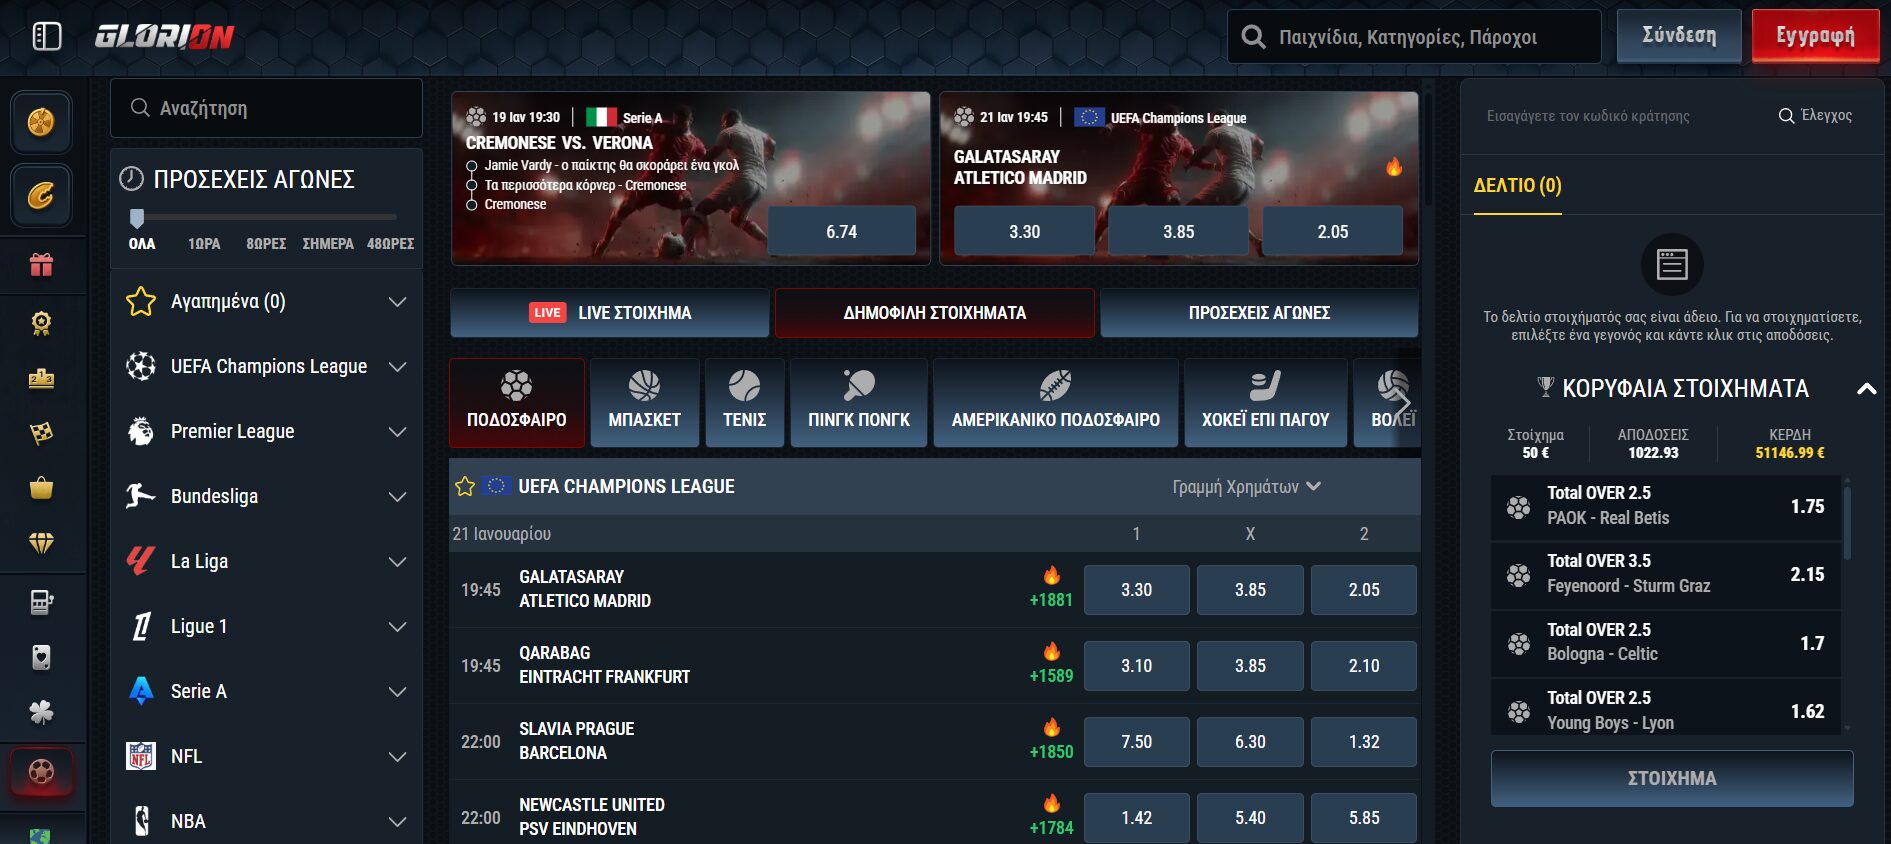This screenshot has height=844, width=1891.
Task: Collapse the ΚΟΡΥΦΑΙΑ ΣΤΟΙΧΗΜΑΤΑ section
Action: coord(1866,389)
